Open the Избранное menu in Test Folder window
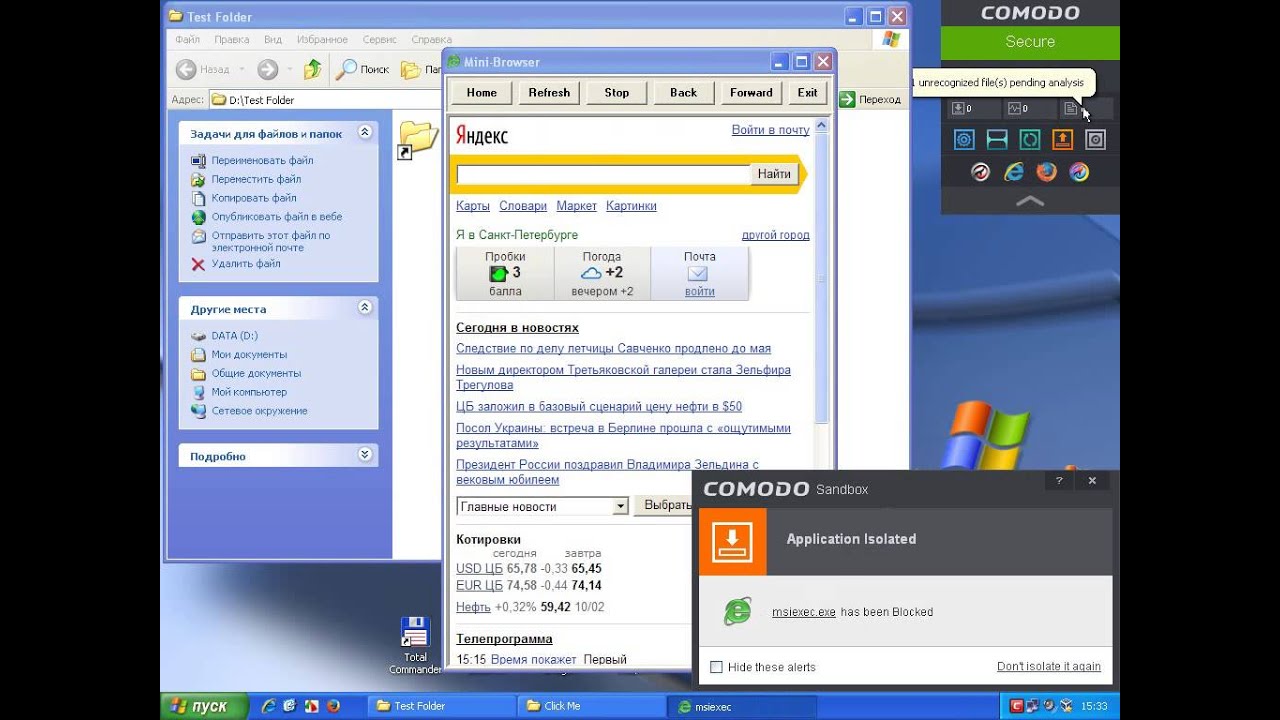The image size is (1280, 720). coord(322,40)
